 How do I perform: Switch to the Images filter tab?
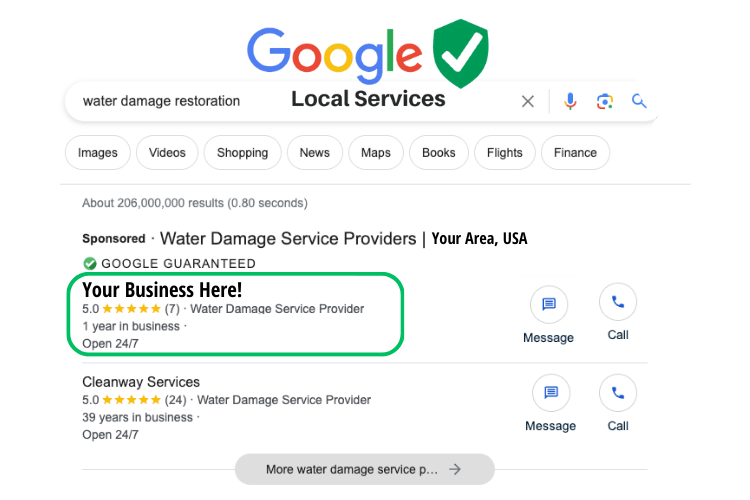tap(98, 153)
